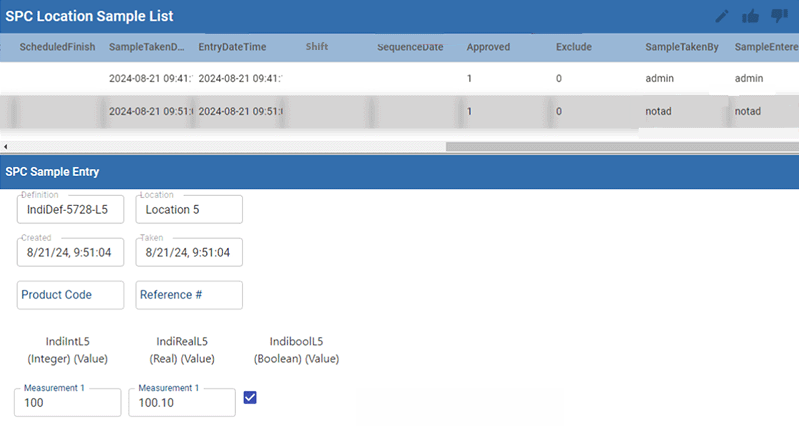This screenshot has height=426, width=799.
Task: Approve sample with thumbs up icon
Action: [751, 16]
